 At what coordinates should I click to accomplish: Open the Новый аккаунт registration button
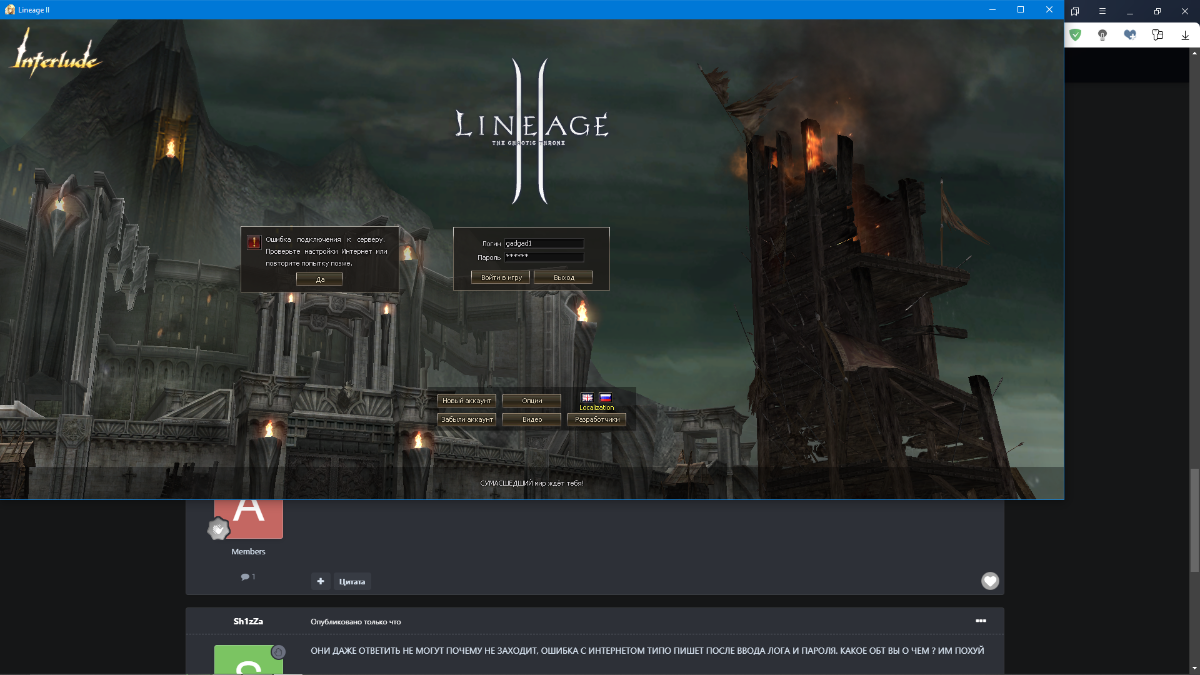[466, 400]
